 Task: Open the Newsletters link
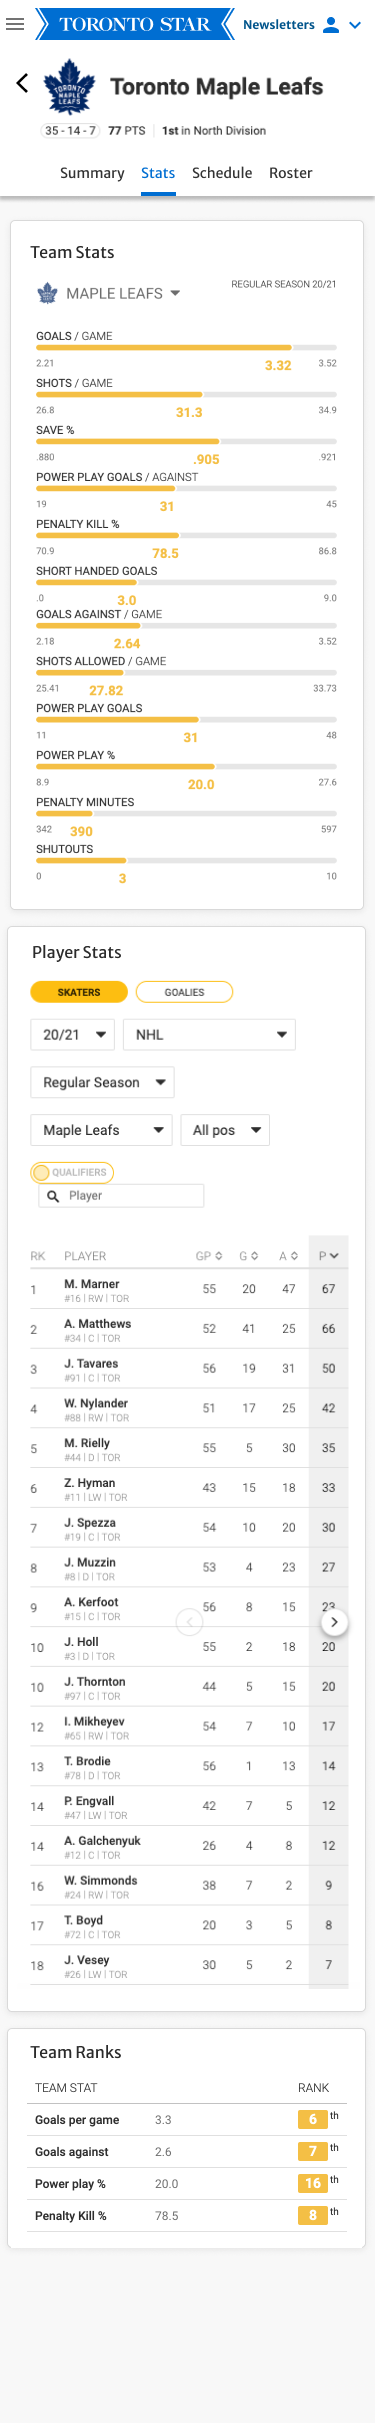coord(279,25)
